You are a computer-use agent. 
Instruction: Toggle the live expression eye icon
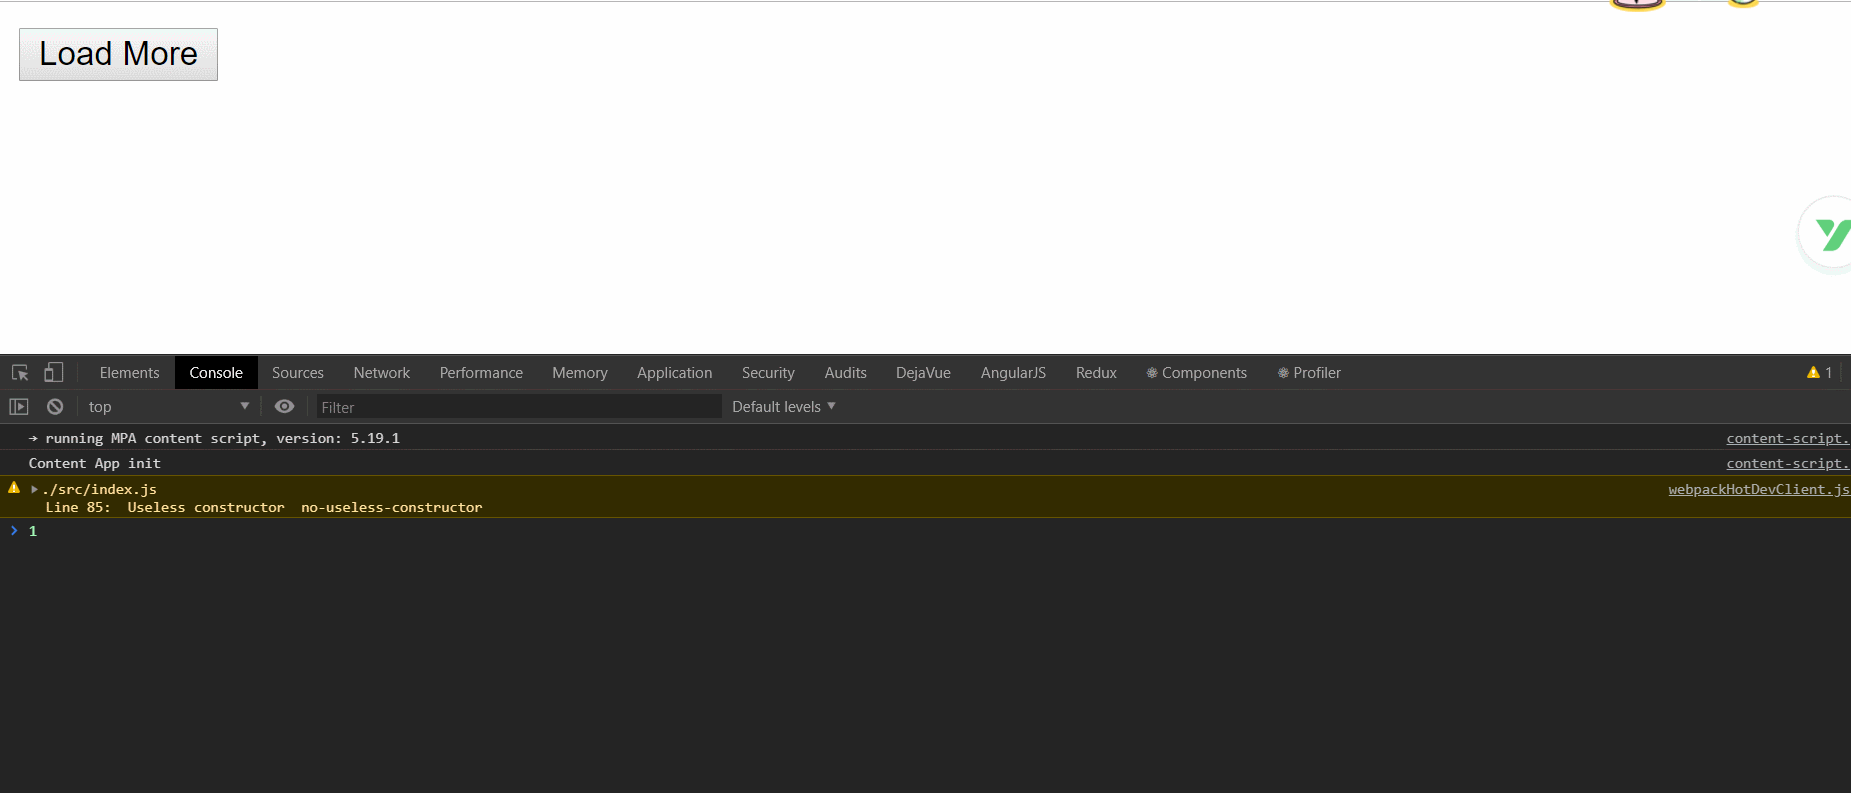coord(285,407)
